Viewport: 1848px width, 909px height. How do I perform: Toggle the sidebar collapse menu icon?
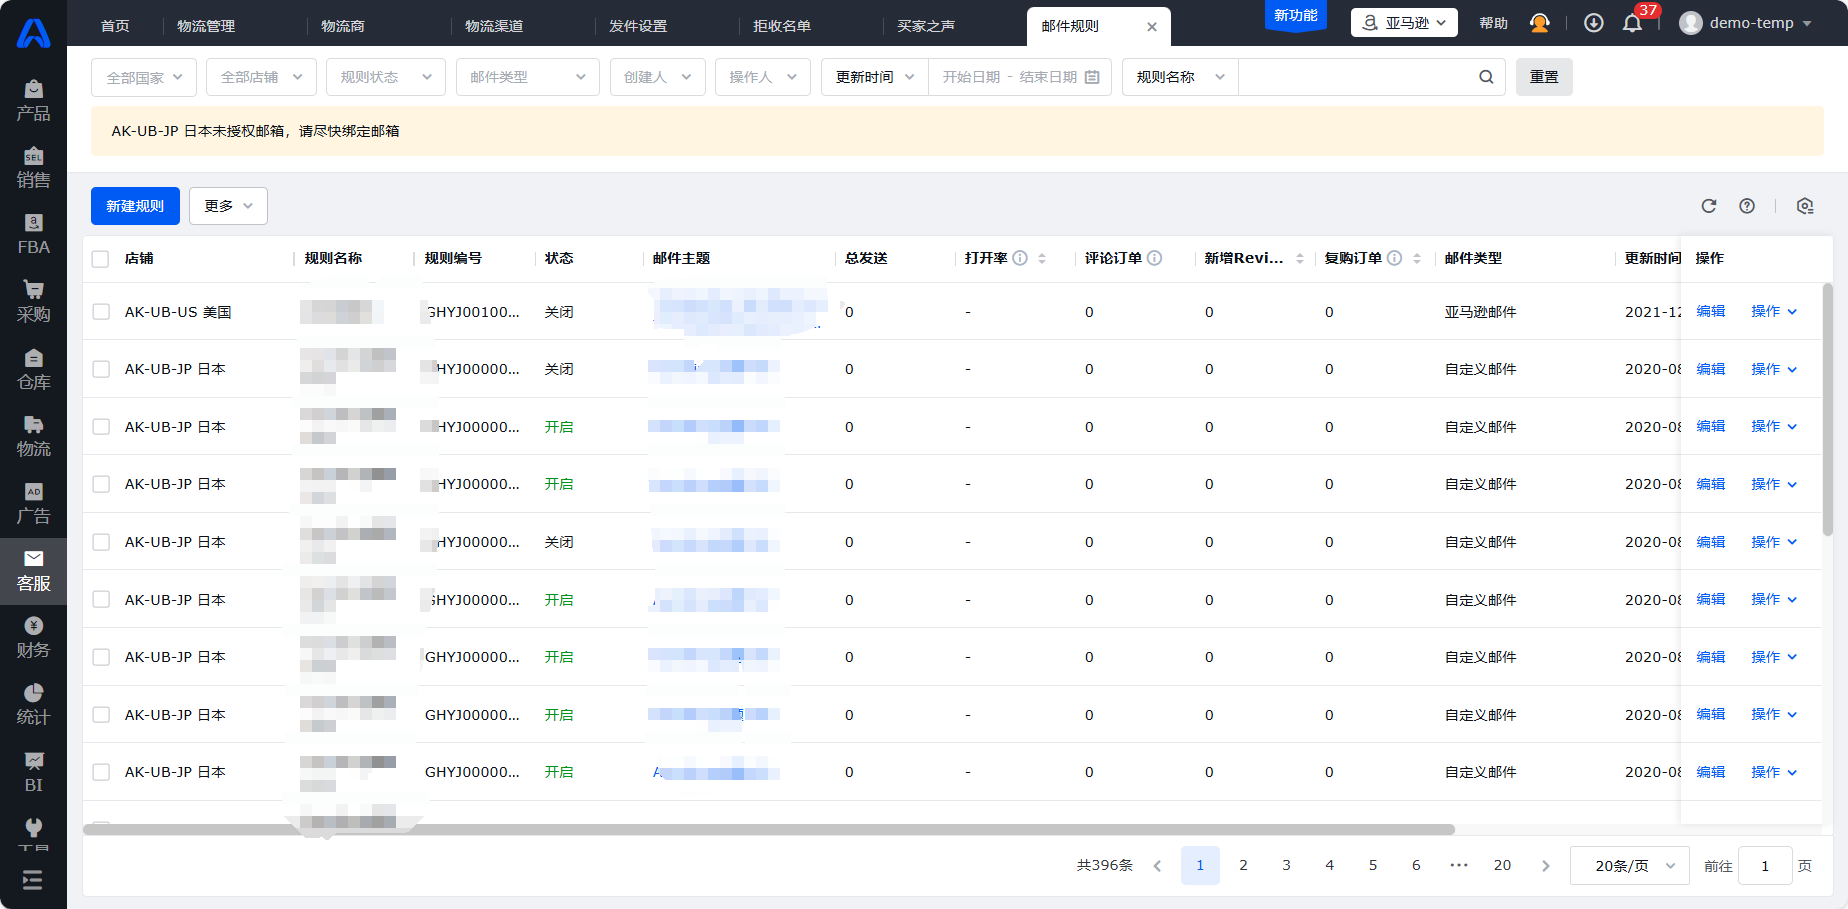(x=33, y=880)
